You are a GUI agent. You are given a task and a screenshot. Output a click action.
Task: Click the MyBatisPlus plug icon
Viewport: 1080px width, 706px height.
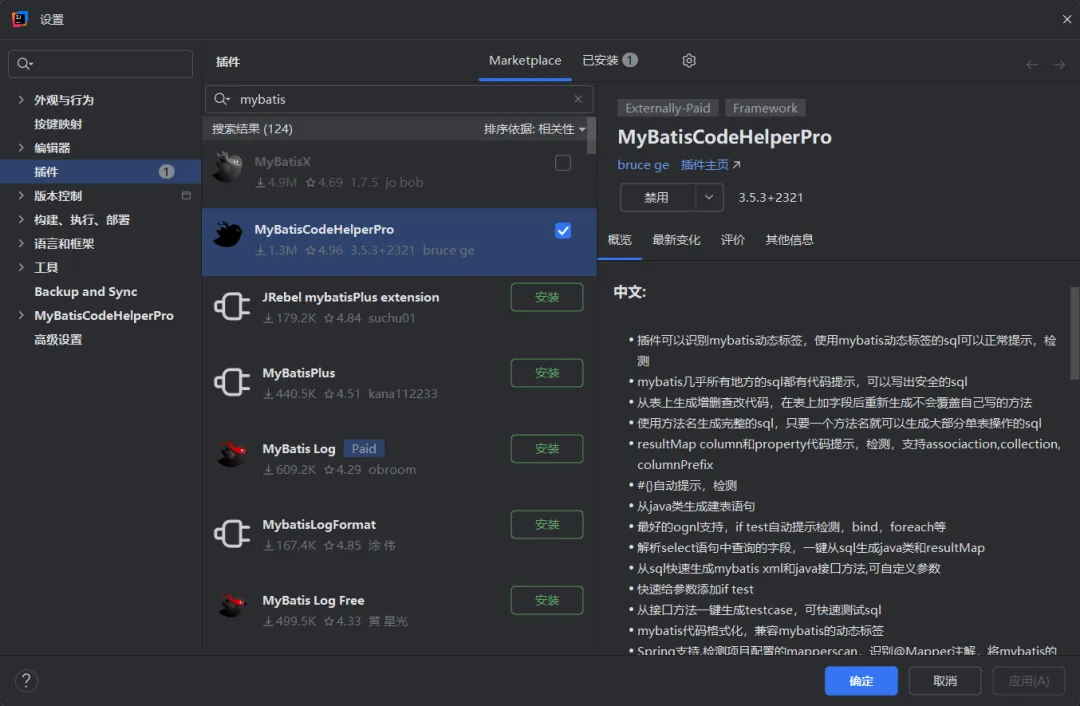pyautogui.click(x=232, y=382)
